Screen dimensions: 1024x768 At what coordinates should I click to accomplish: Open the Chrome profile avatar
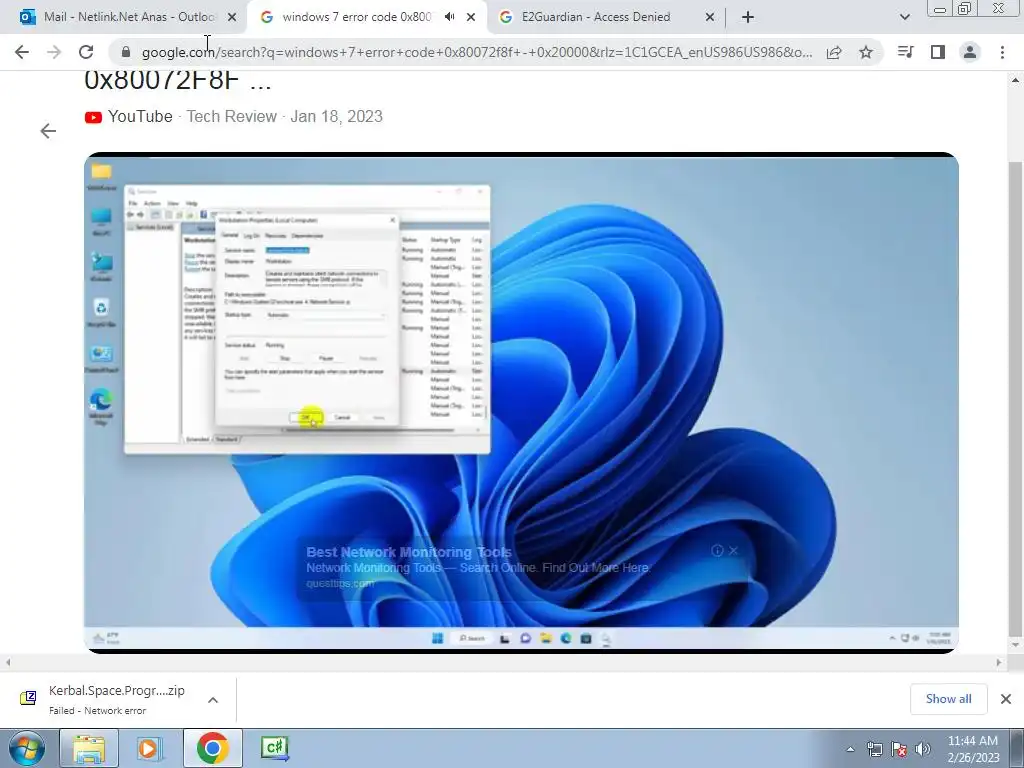(970, 52)
